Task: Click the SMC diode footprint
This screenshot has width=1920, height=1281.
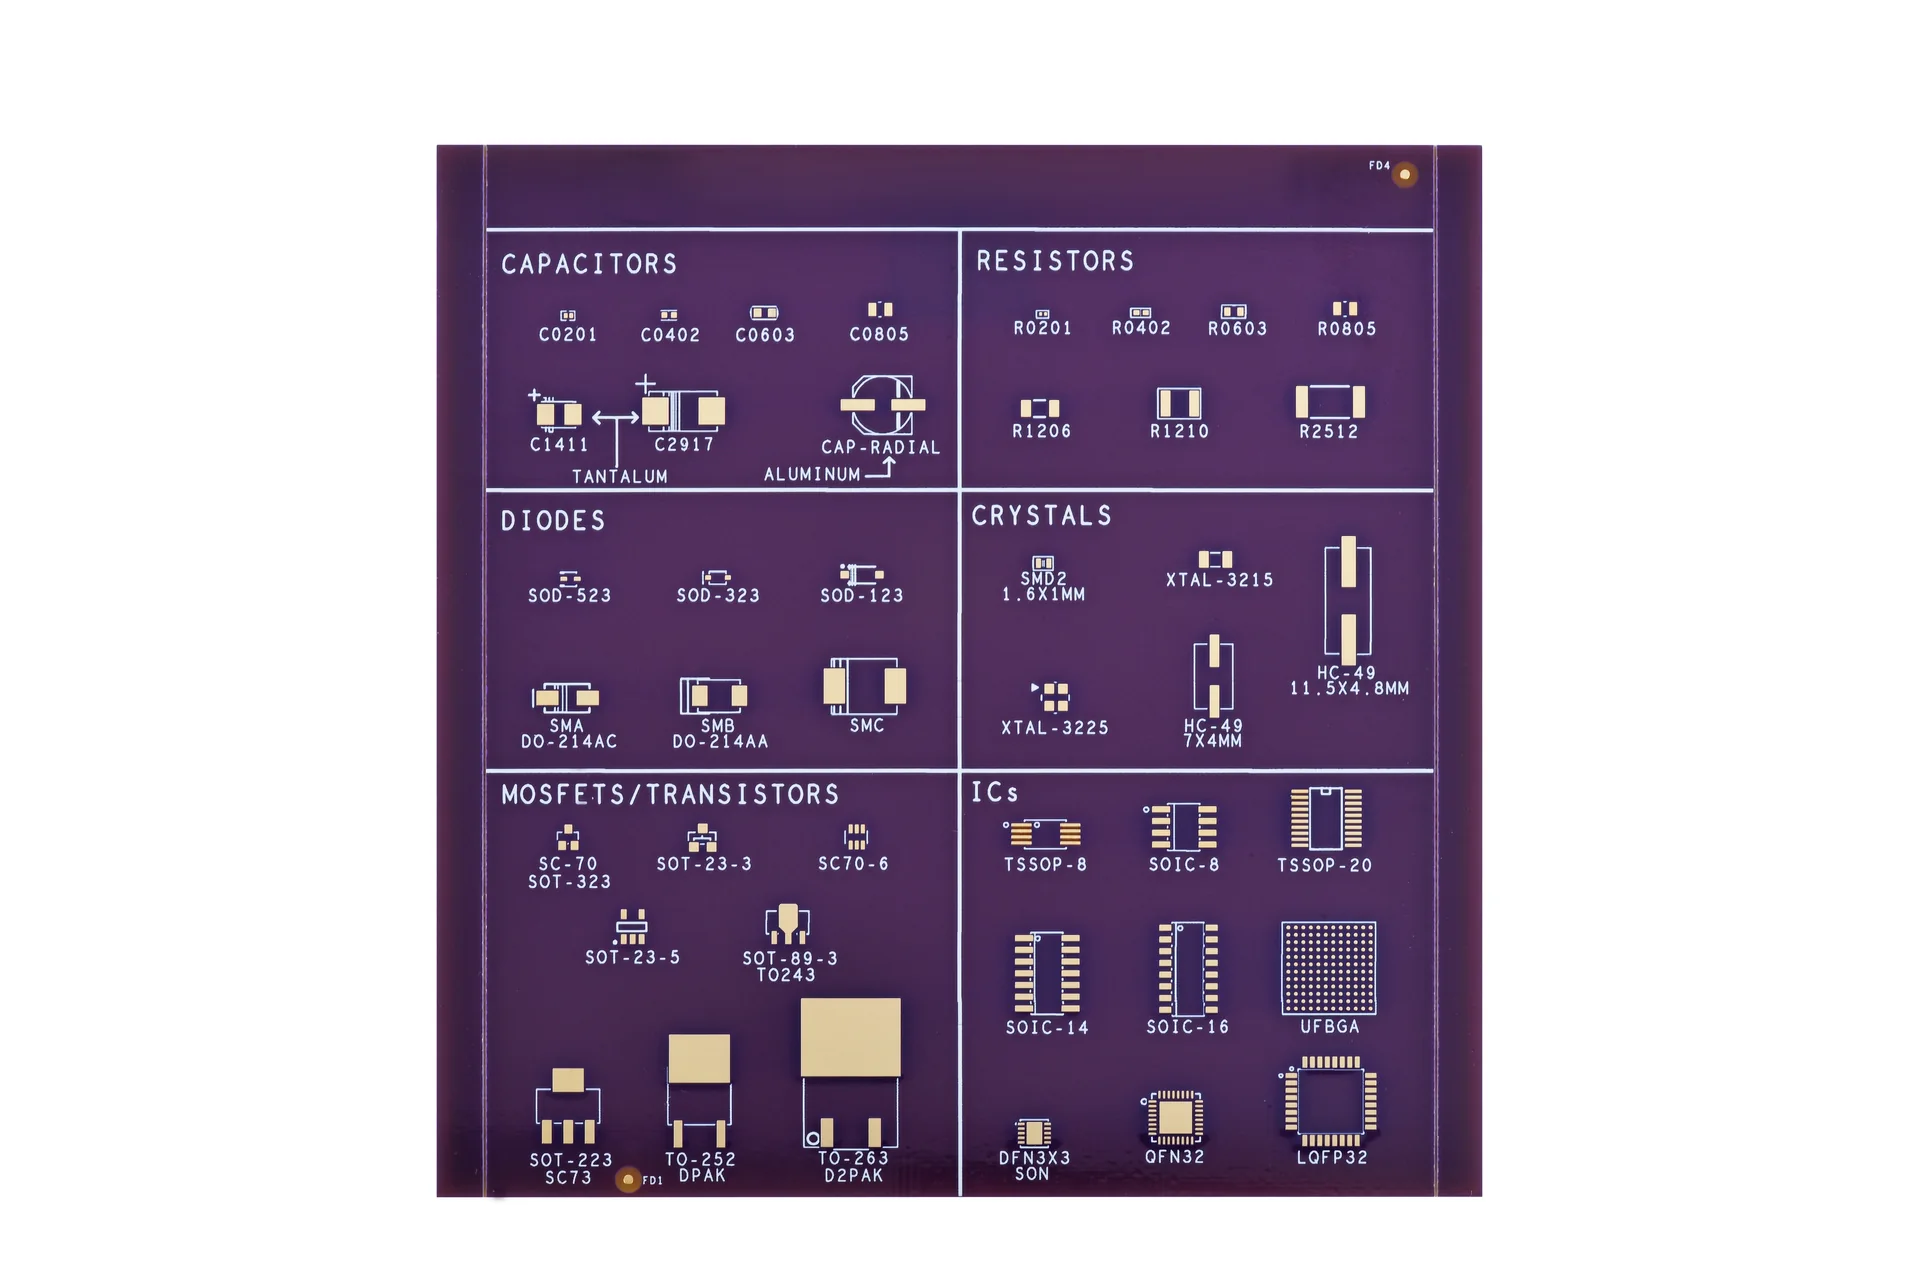Action: (x=865, y=686)
